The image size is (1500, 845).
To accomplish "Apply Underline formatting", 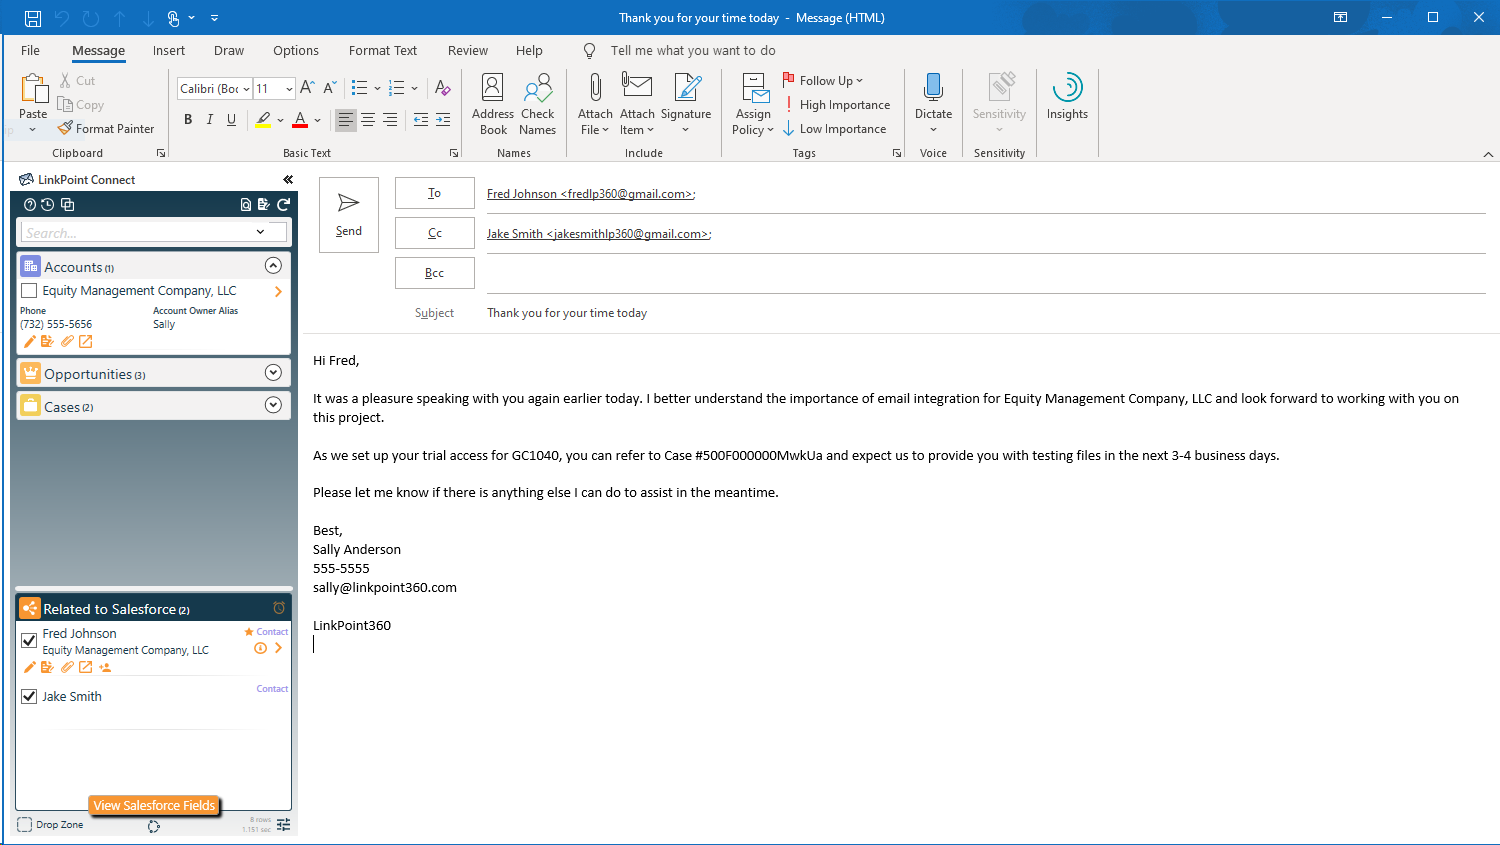I will point(232,120).
